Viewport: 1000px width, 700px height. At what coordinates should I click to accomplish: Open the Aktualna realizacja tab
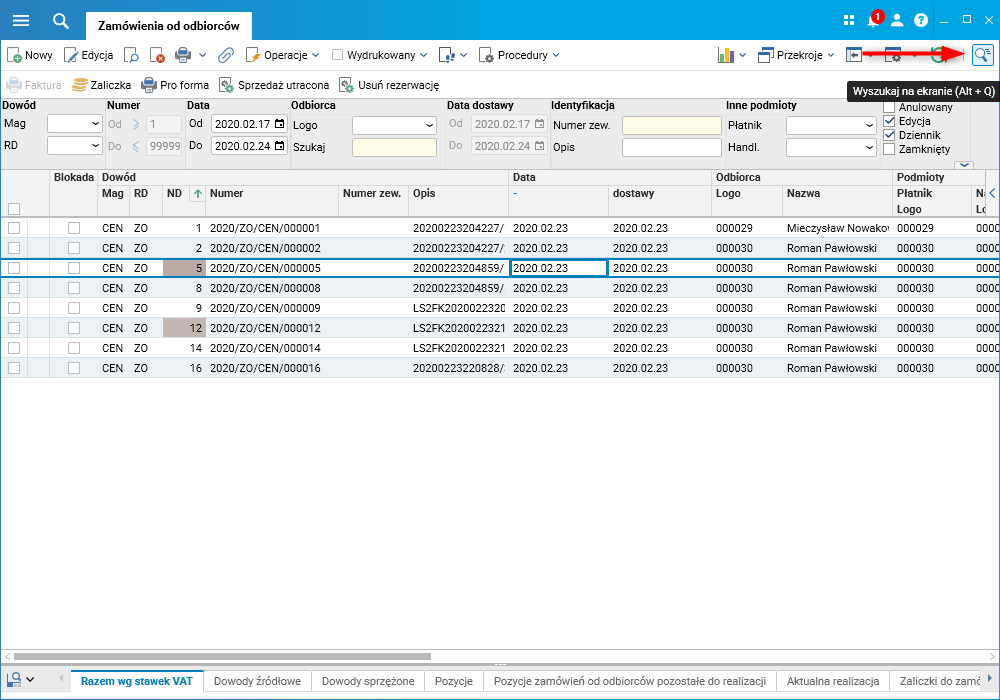pos(833,681)
